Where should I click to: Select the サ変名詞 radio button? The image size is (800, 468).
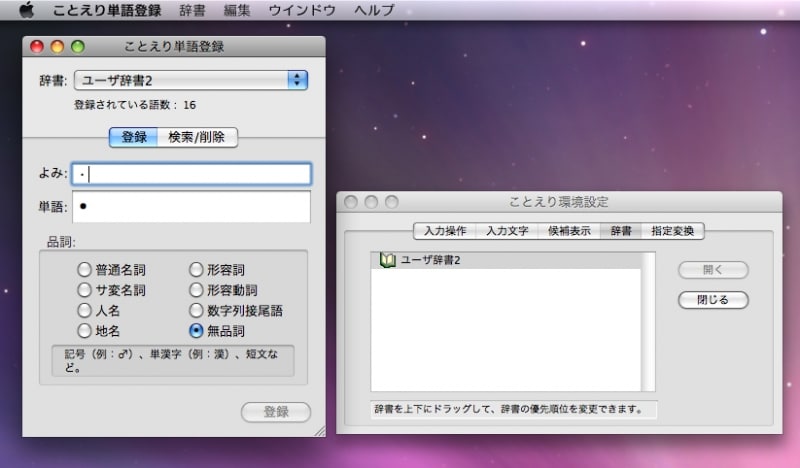pyautogui.click(x=84, y=290)
